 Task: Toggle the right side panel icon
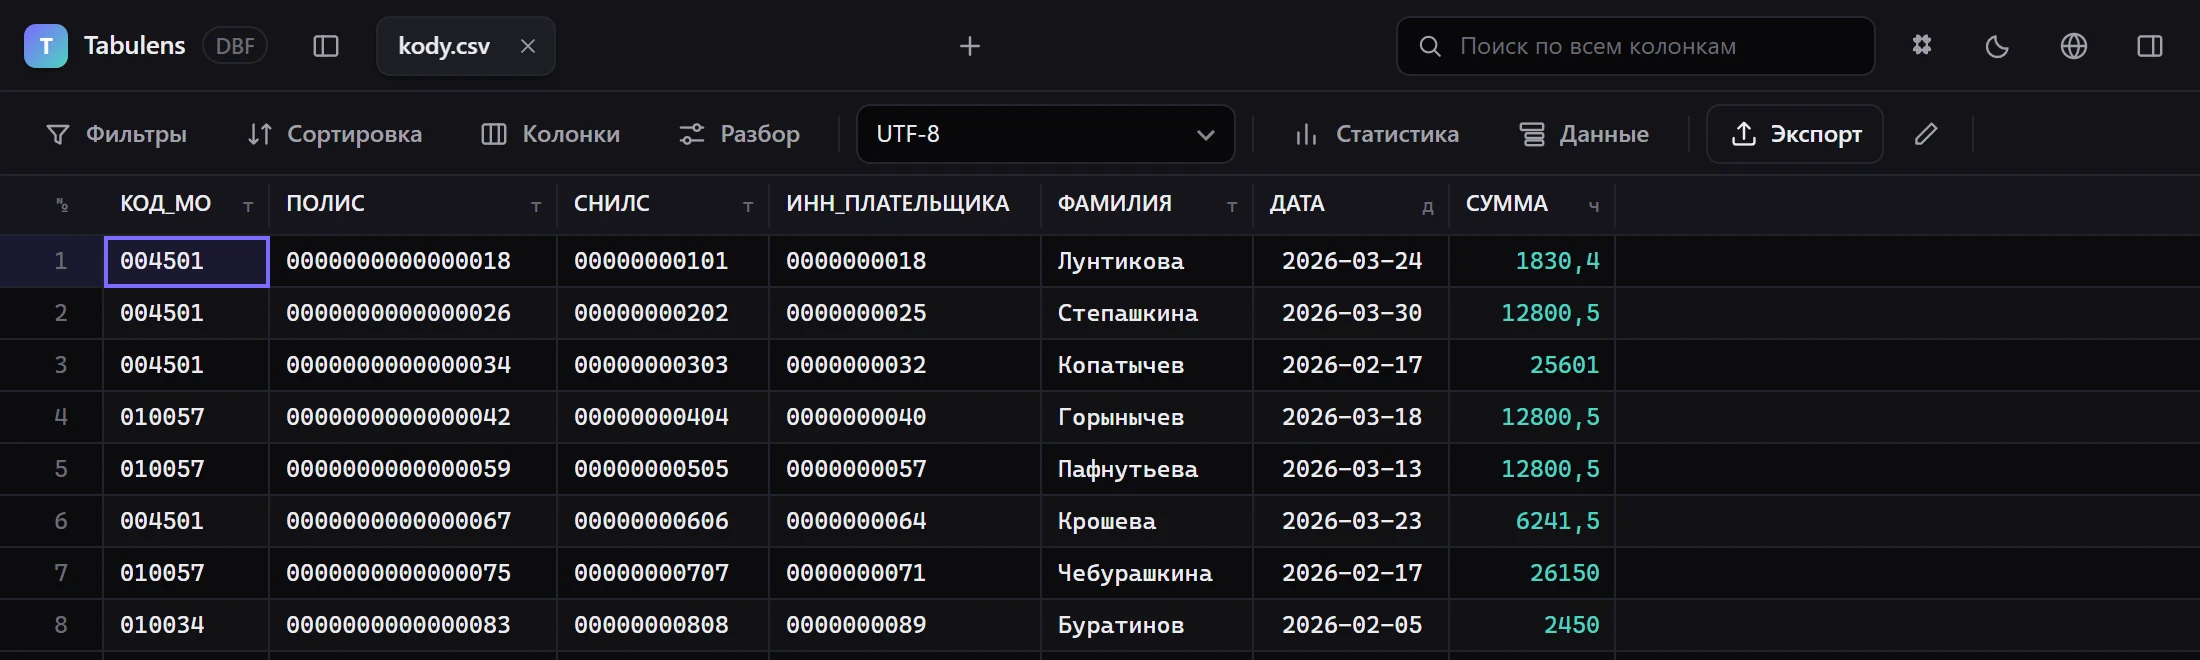coord(2150,46)
